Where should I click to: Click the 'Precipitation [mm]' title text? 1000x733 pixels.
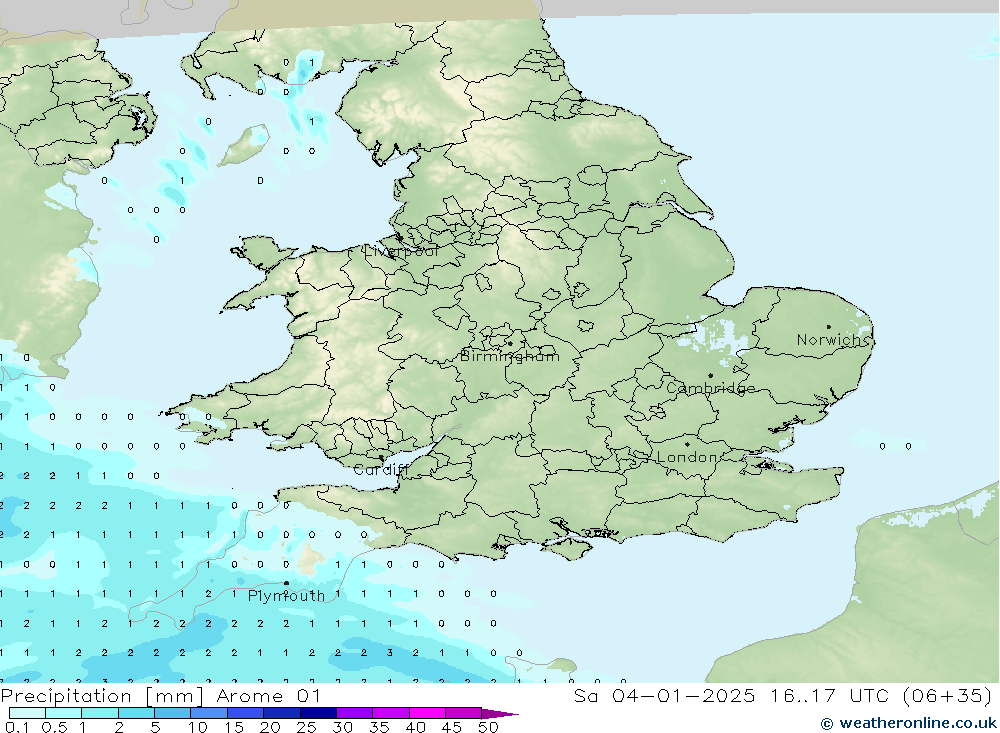click(102, 695)
